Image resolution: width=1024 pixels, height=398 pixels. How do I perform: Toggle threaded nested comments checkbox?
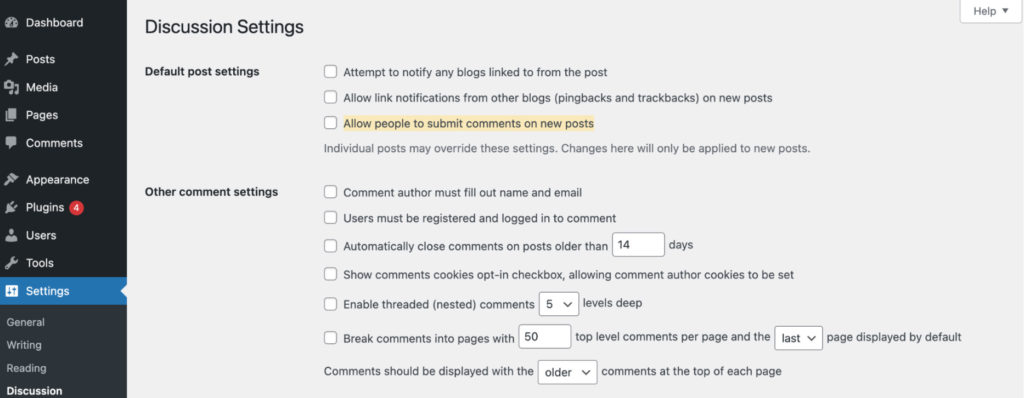coord(331,304)
